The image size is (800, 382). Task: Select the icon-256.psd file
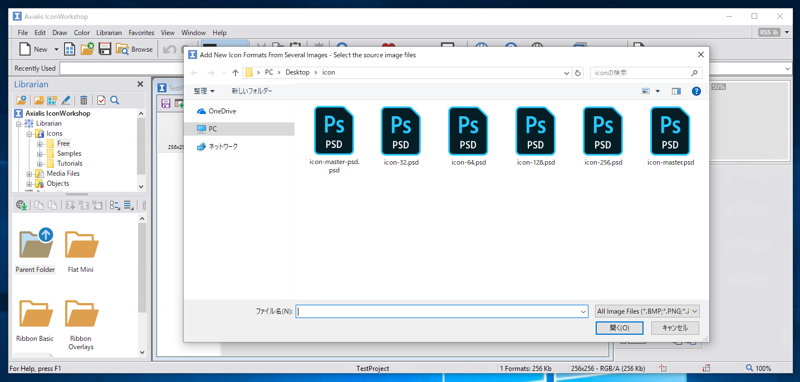603,137
